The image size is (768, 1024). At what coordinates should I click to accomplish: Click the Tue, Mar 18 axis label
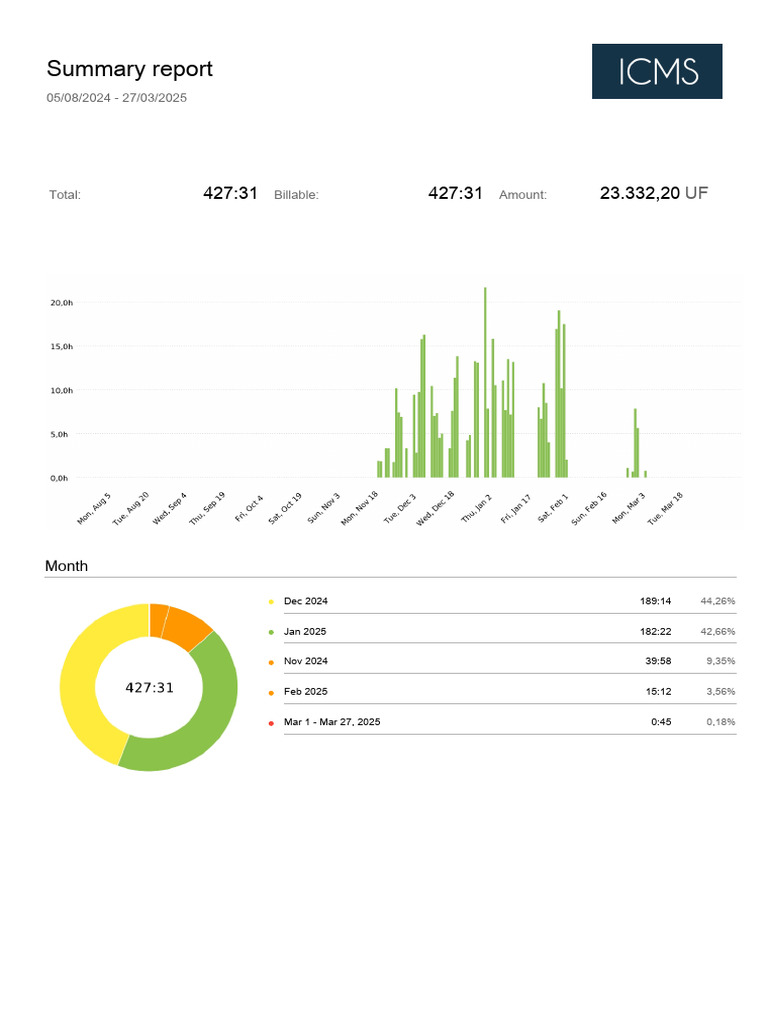click(665, 509)
